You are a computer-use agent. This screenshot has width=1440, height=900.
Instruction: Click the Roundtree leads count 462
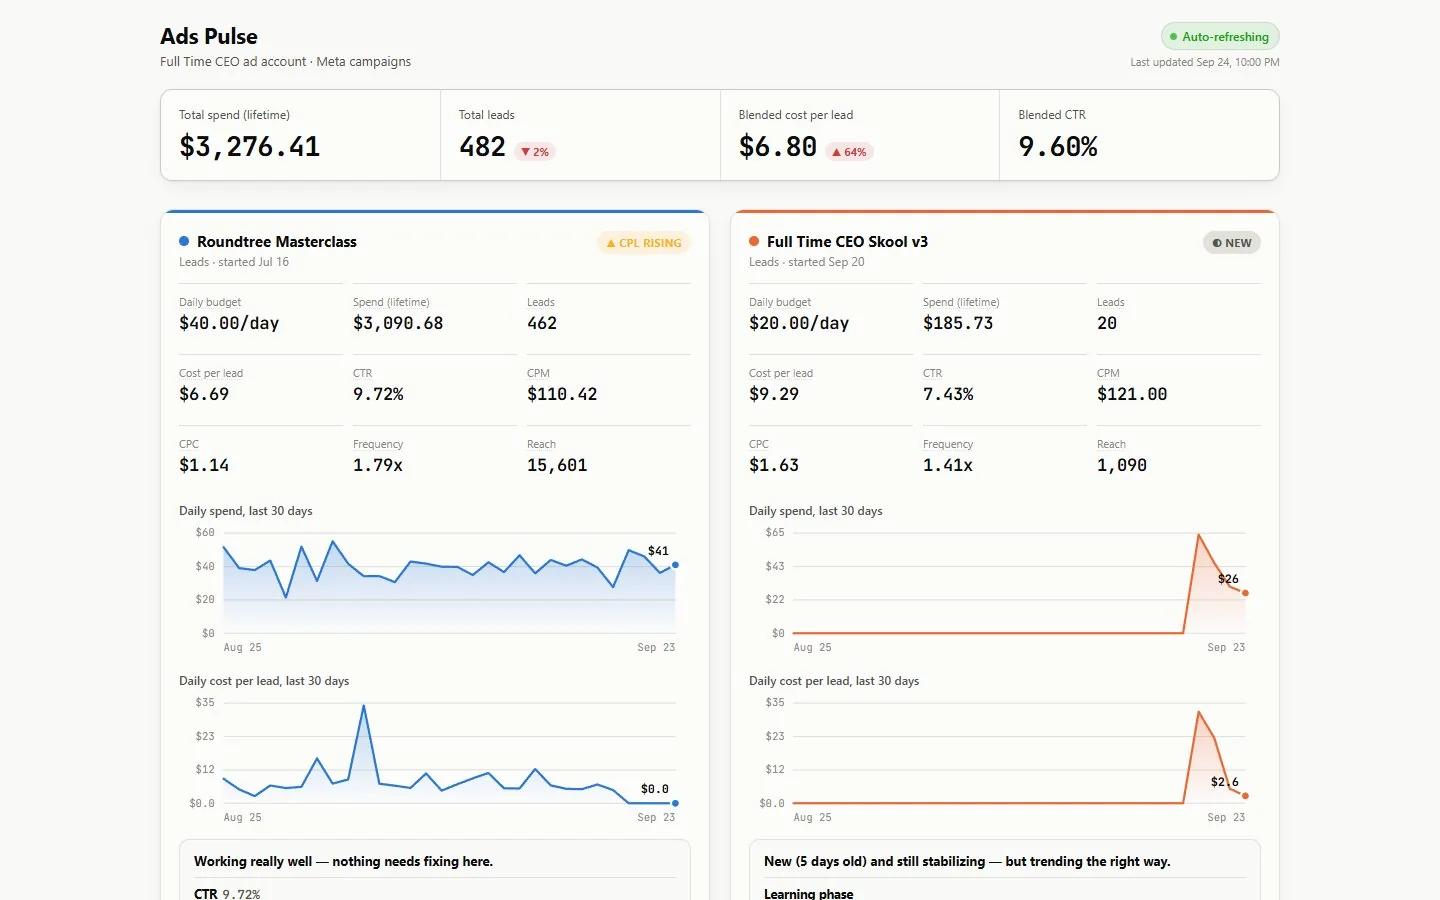[x=542, y=323]
